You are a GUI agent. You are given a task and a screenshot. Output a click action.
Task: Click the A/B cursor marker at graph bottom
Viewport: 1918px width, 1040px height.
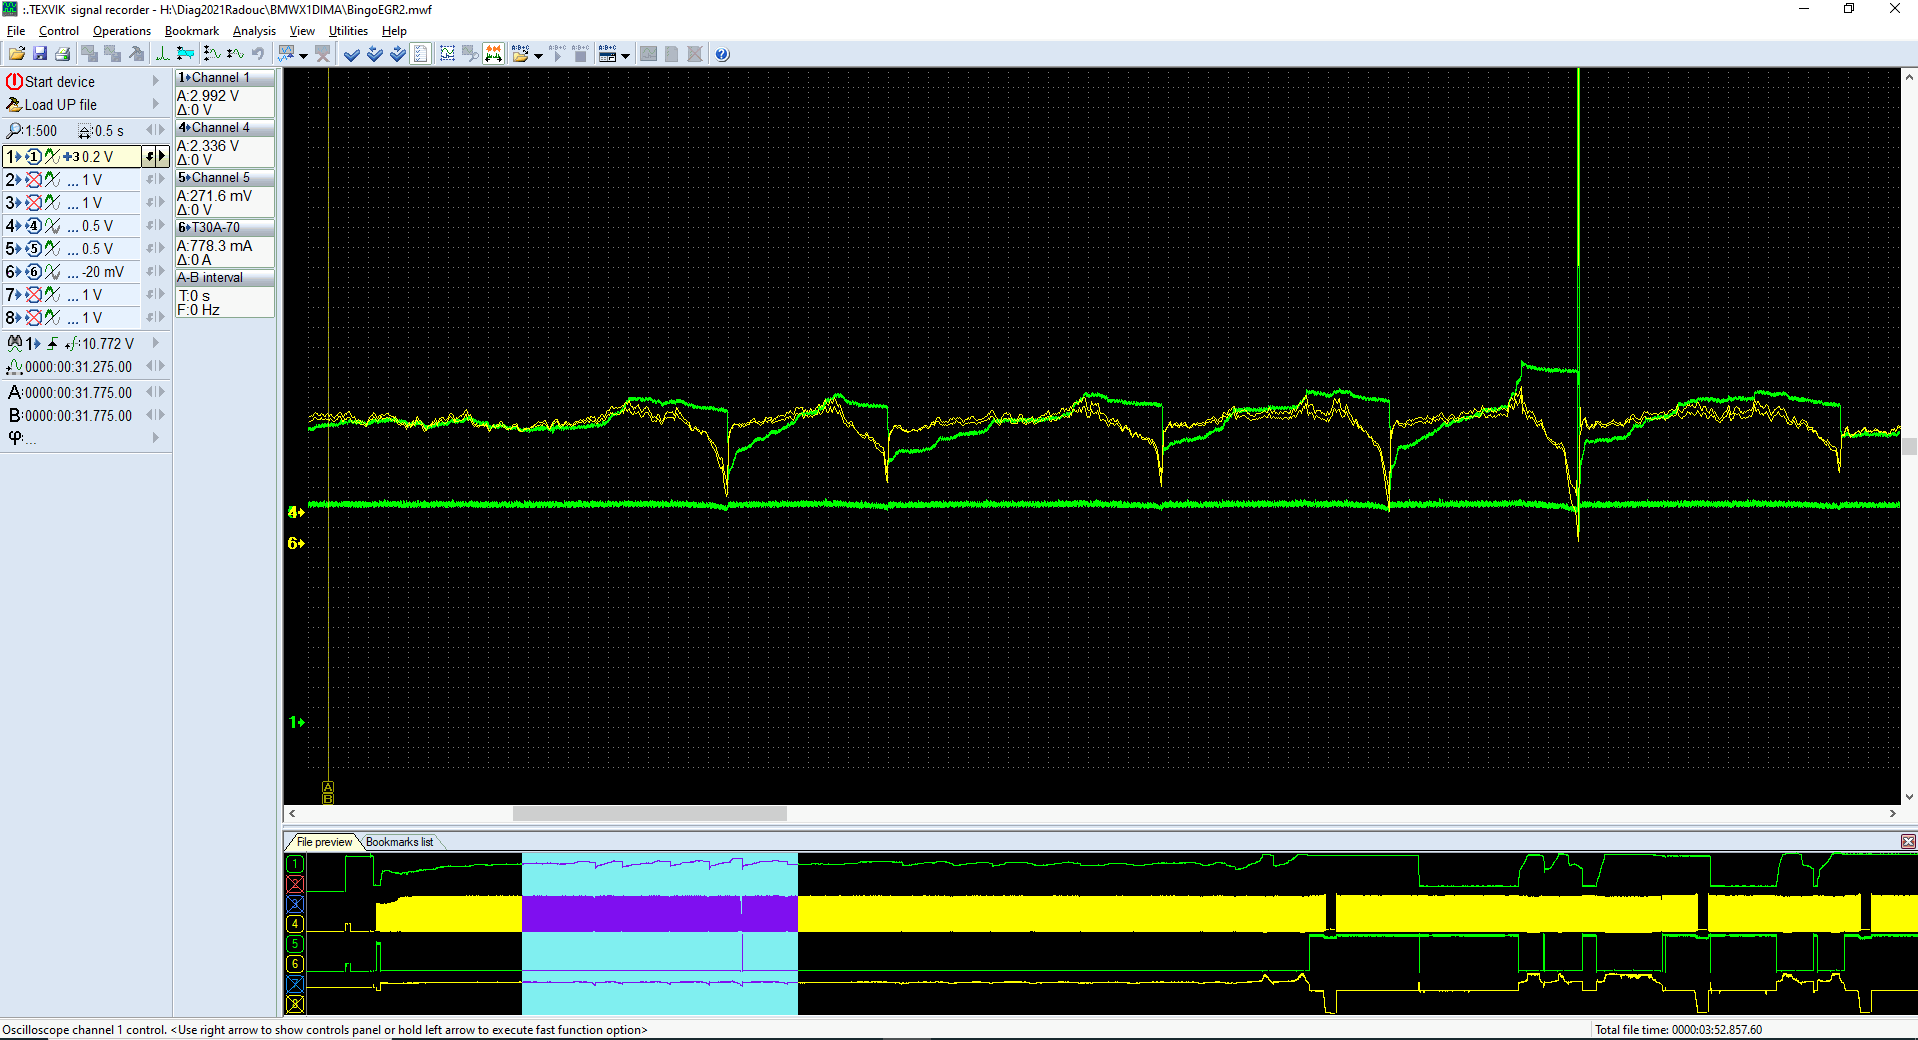(328, 793)
